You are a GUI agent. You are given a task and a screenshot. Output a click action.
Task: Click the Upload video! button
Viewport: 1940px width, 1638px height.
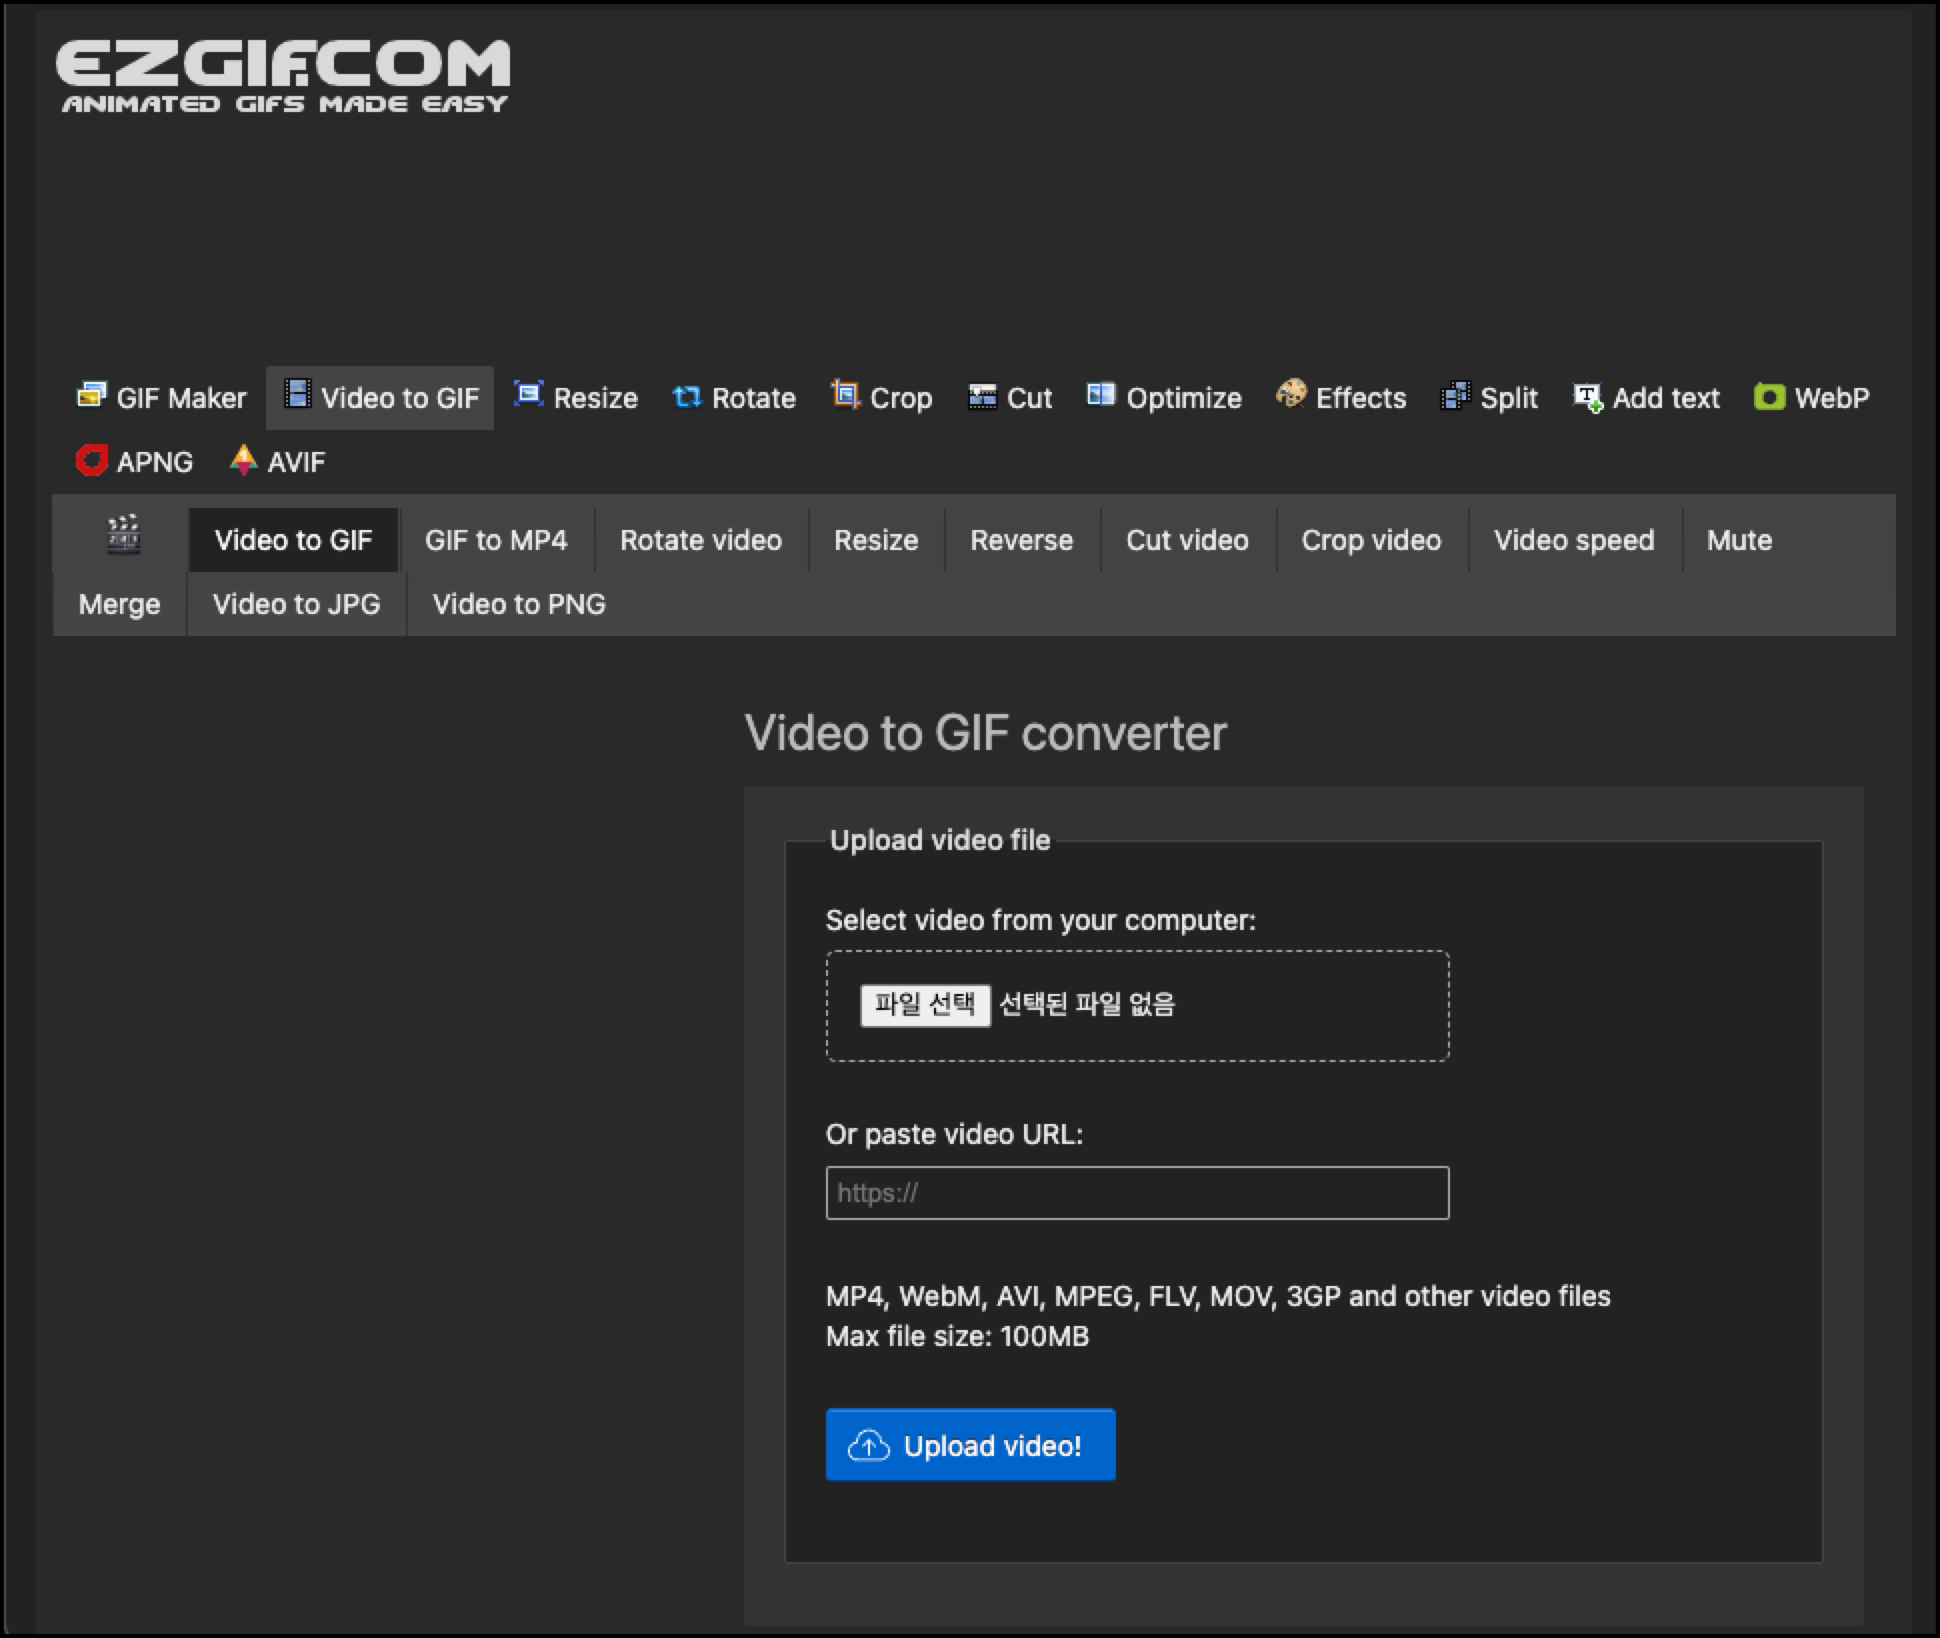point(969,1444)
